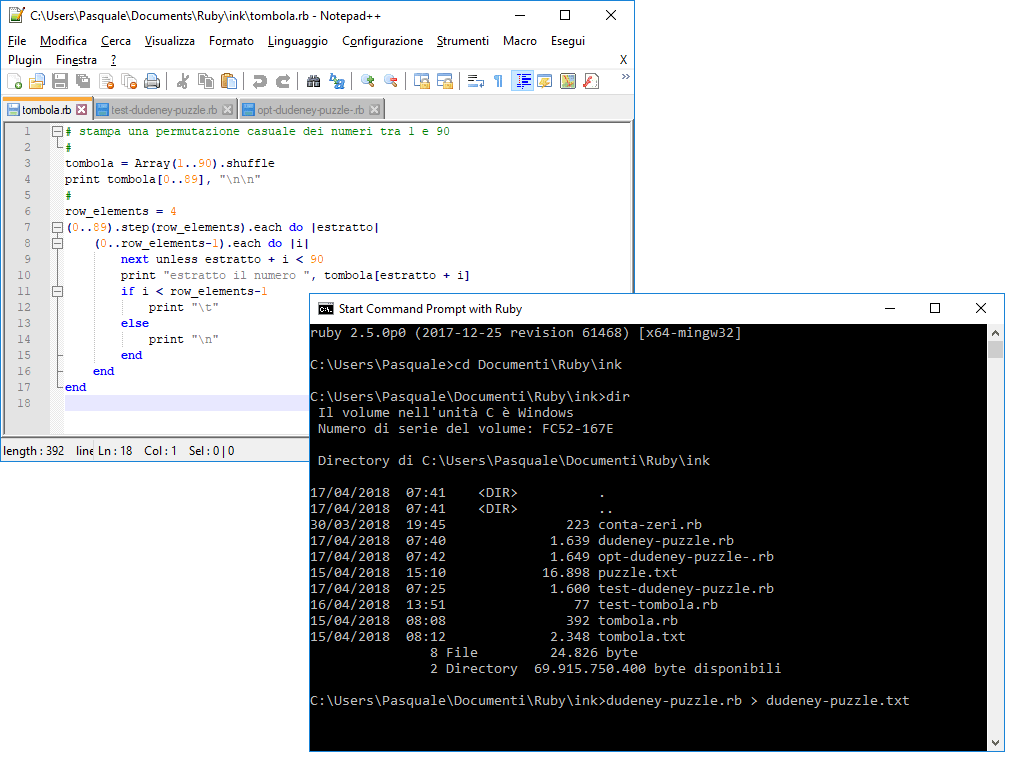Open the Replace dialog icon

pyautogui.click(x=337, y=81)
